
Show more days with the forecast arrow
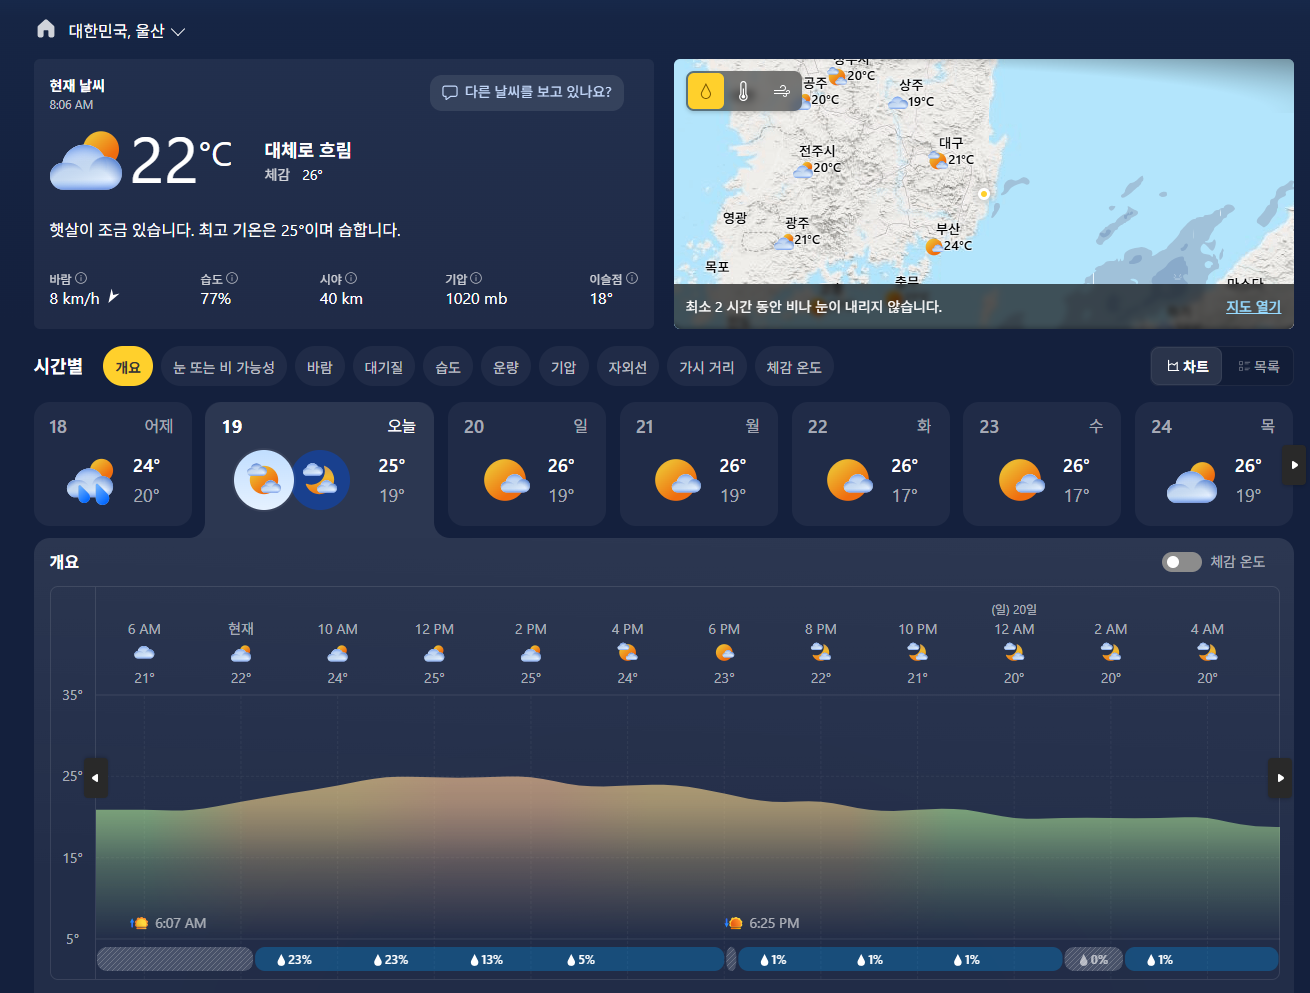click(x=1294, y=465)
